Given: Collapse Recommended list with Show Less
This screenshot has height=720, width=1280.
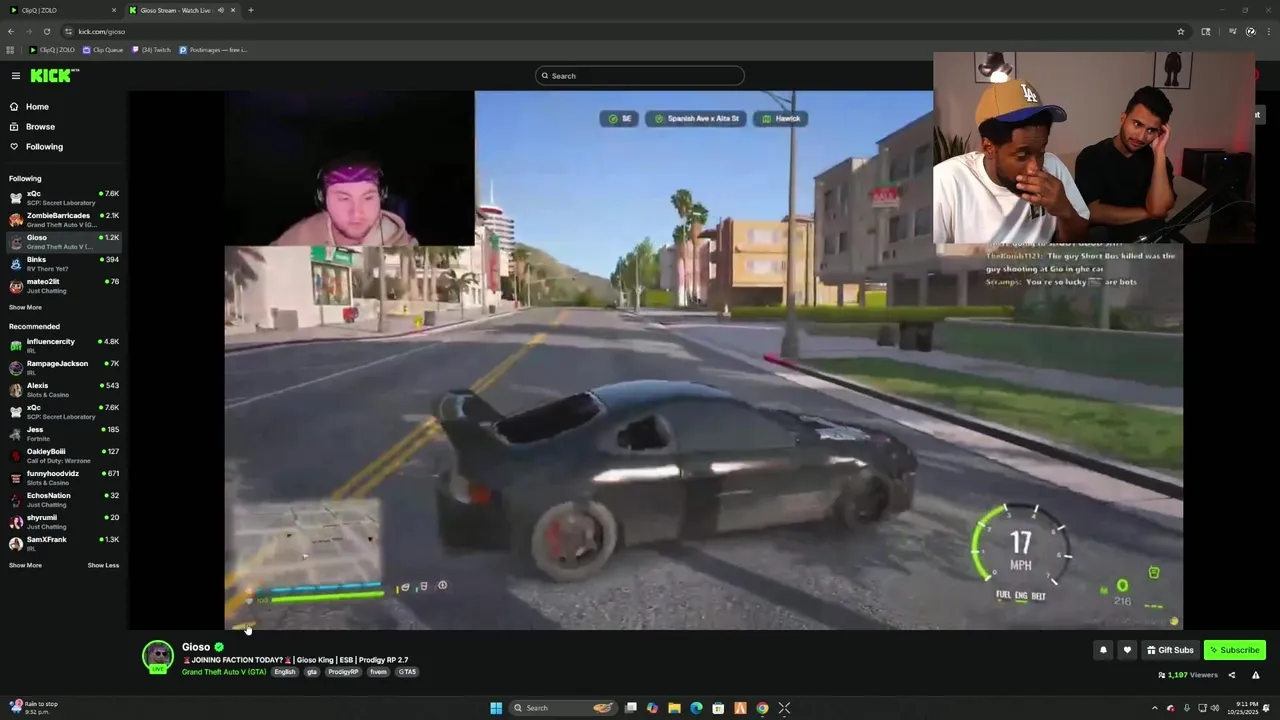Looking at the screenshot, I should [x=103, y=566].
